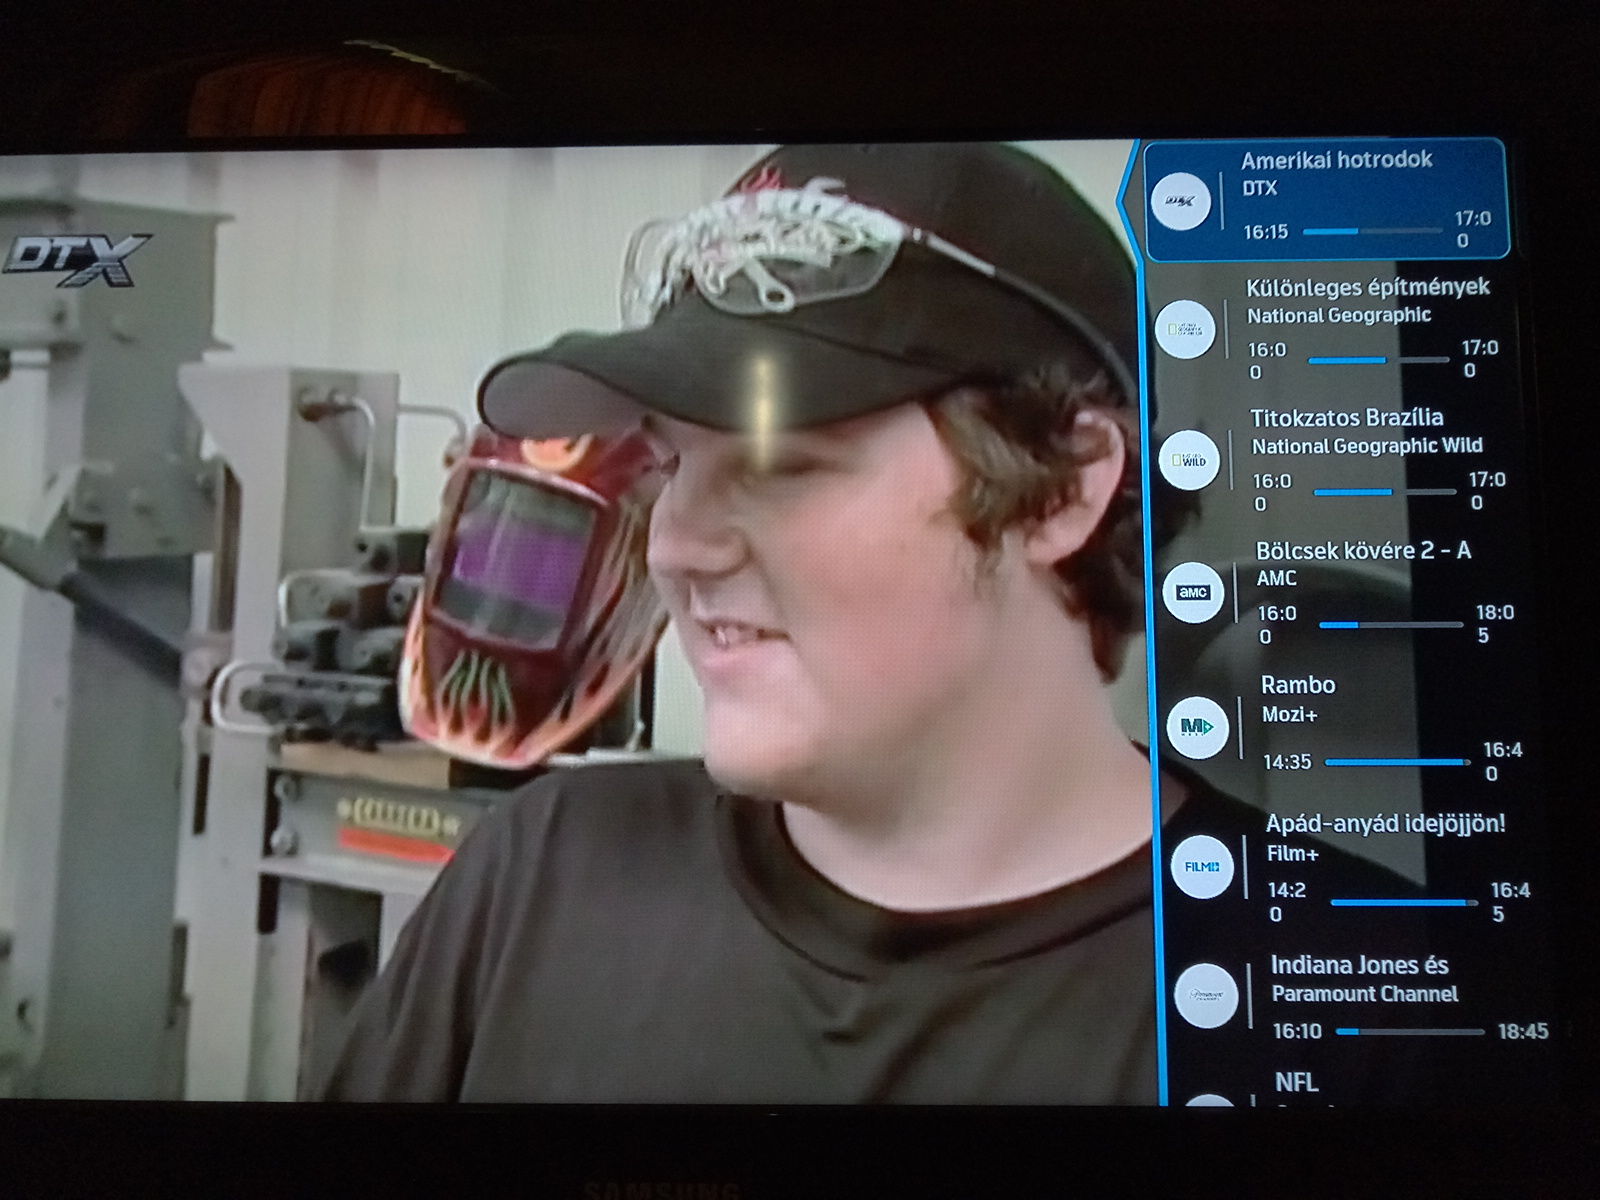The image size is (1600, 1200).
Task: Click the Bölcsek kövére 2 progress bar
Action: (x=1391, y=625)
